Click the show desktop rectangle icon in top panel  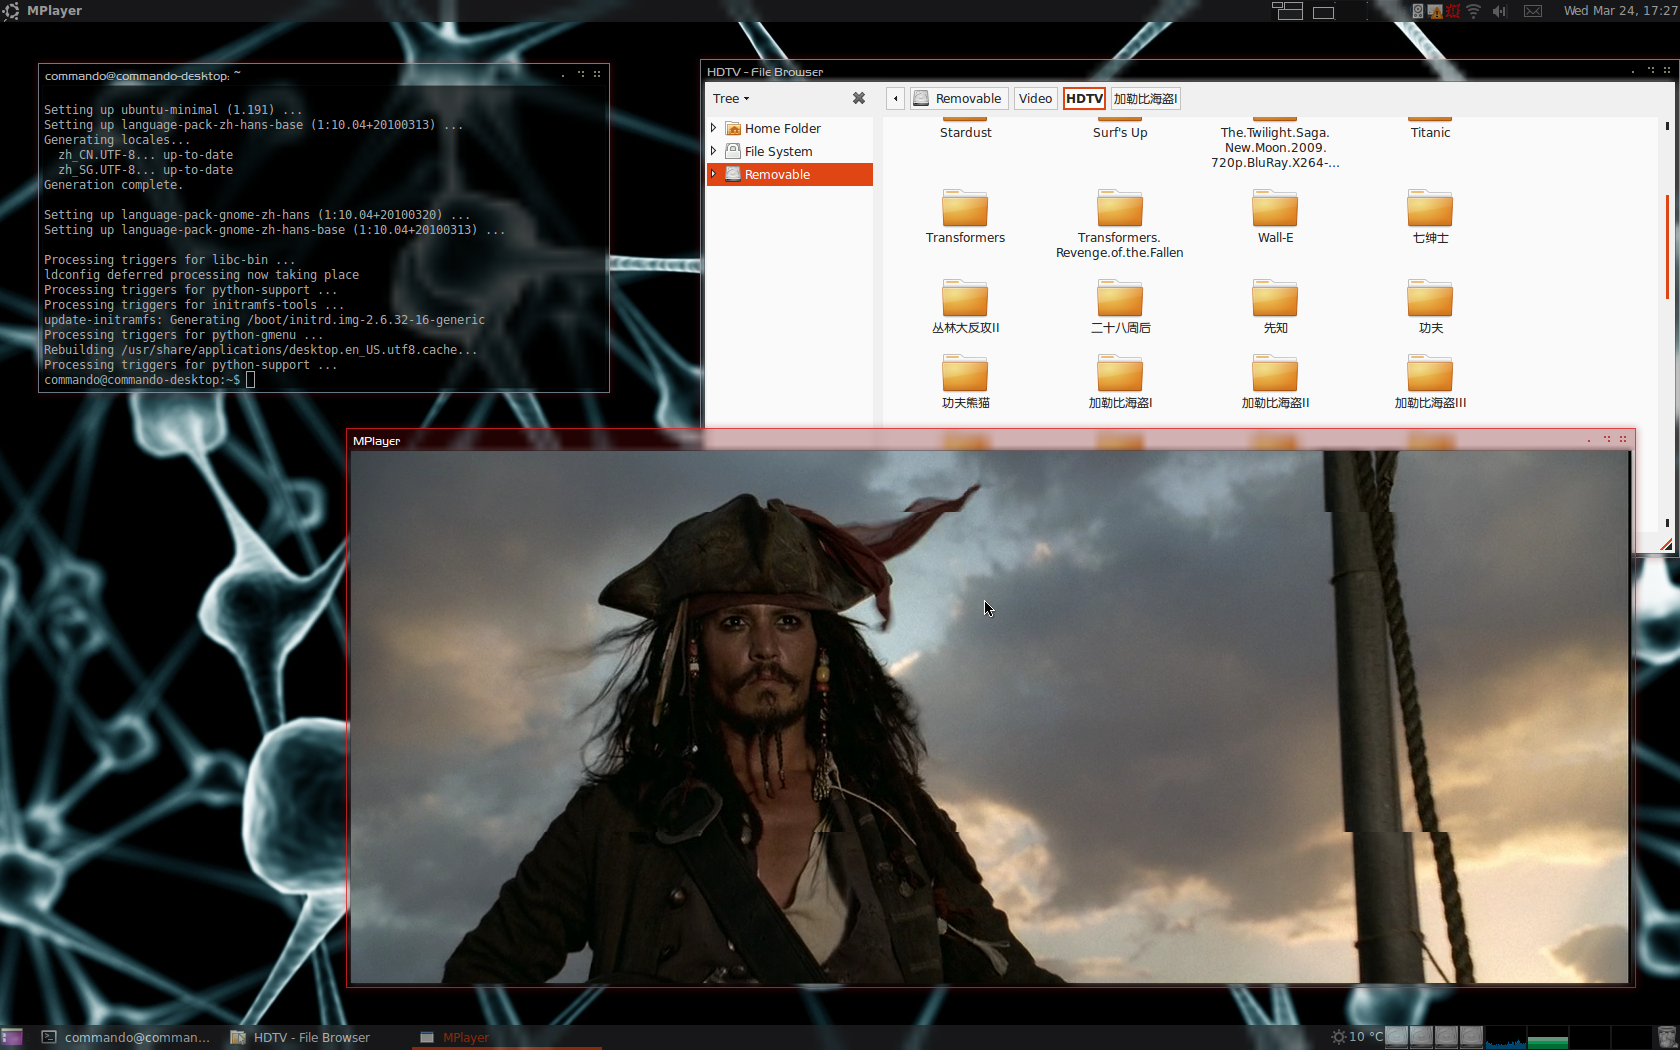coord(1323,12)
